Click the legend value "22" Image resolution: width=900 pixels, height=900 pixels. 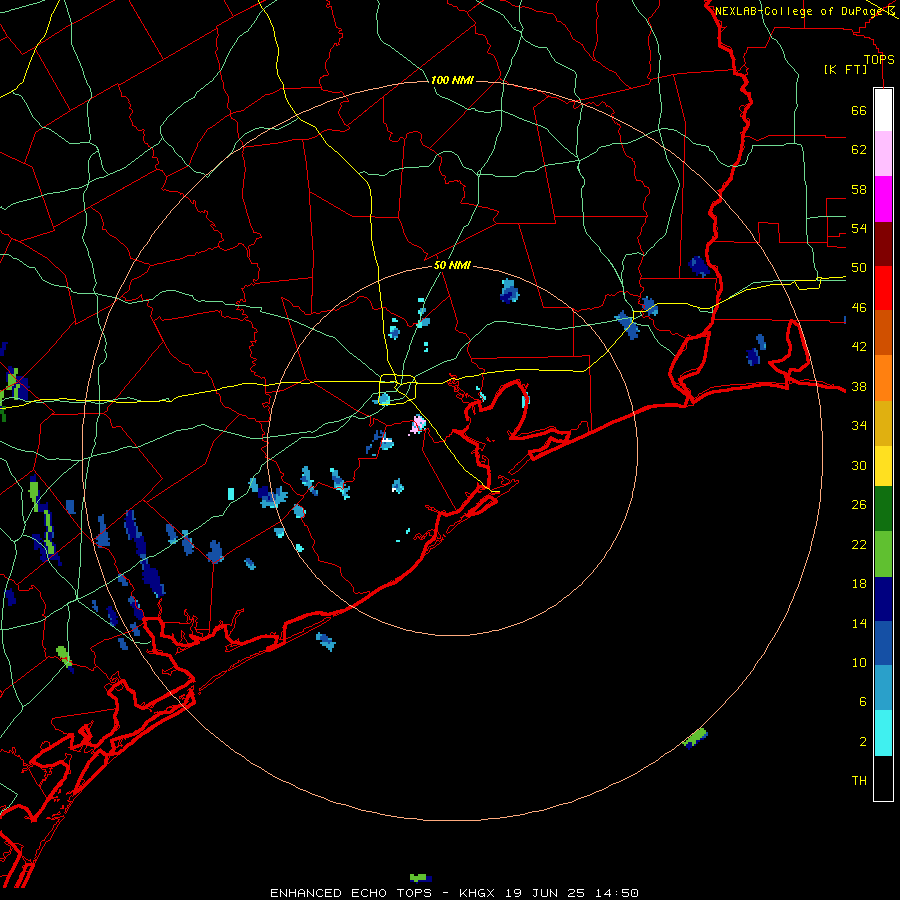859,544
